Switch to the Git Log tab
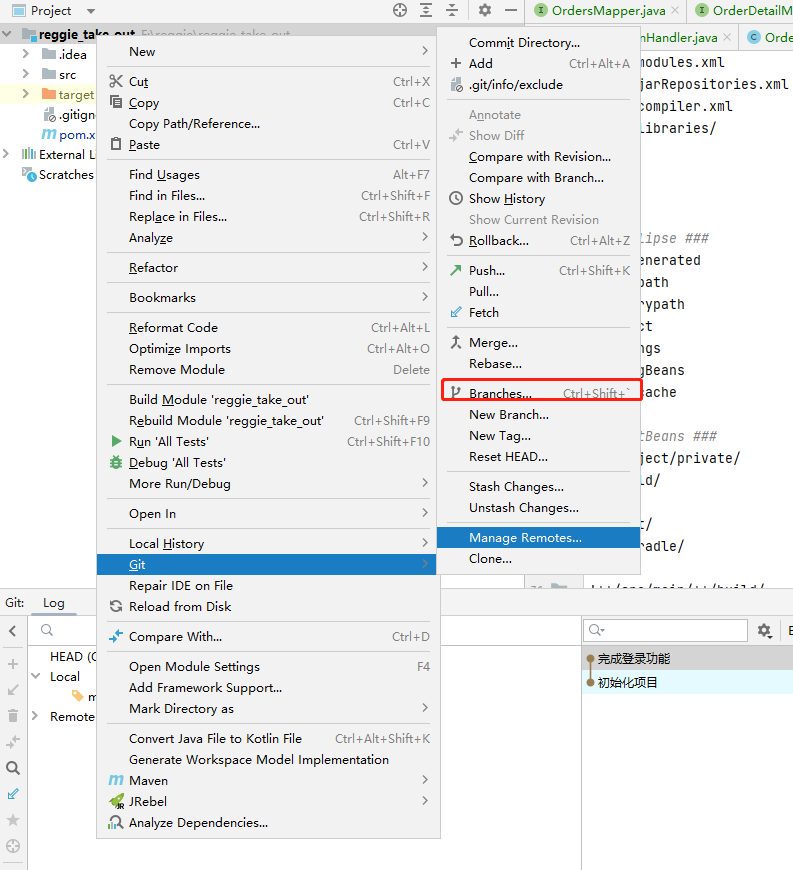Viewport: 793px width, 870px height. 54,603
